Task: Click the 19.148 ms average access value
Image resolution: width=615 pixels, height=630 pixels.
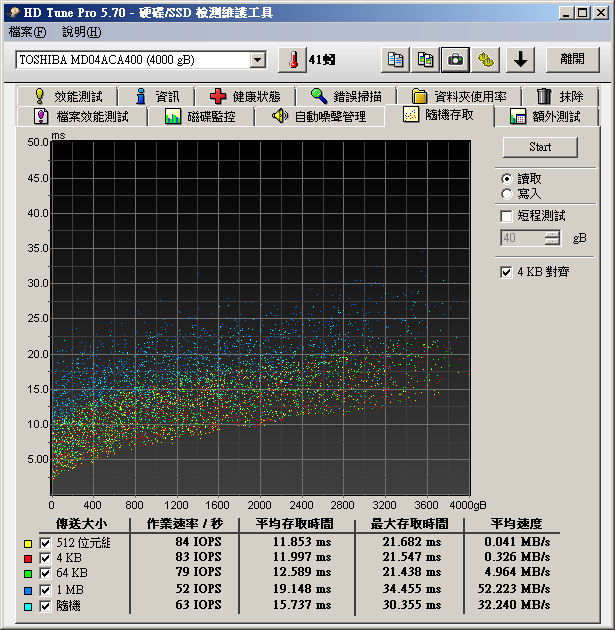Action: pos(302,589)
